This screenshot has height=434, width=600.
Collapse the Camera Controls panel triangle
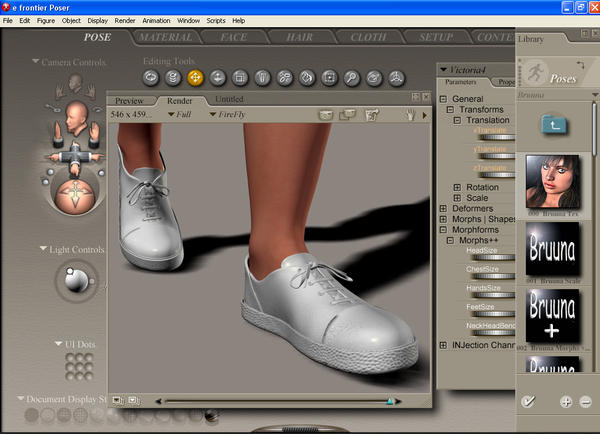pyautogui.click(x=36, y=61)
